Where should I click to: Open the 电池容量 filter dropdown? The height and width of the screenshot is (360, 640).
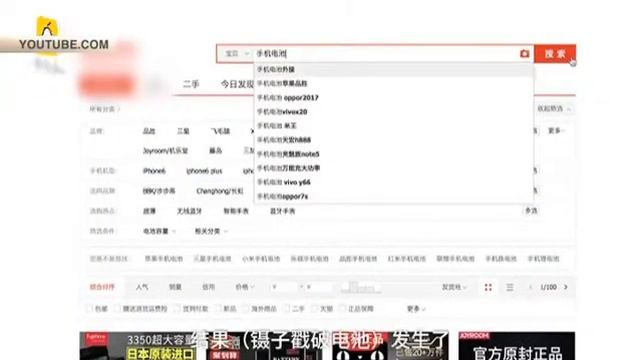tap(159, 231)
